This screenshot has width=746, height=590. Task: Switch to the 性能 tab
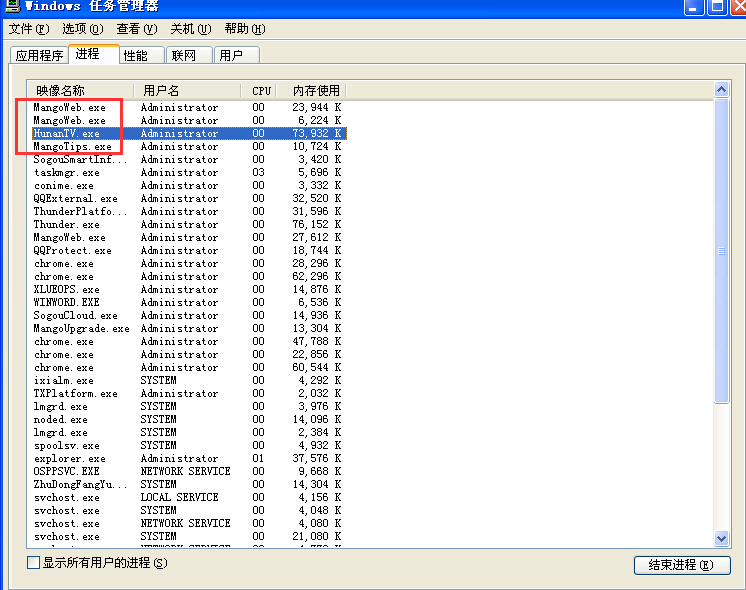[x=135, y=56]
